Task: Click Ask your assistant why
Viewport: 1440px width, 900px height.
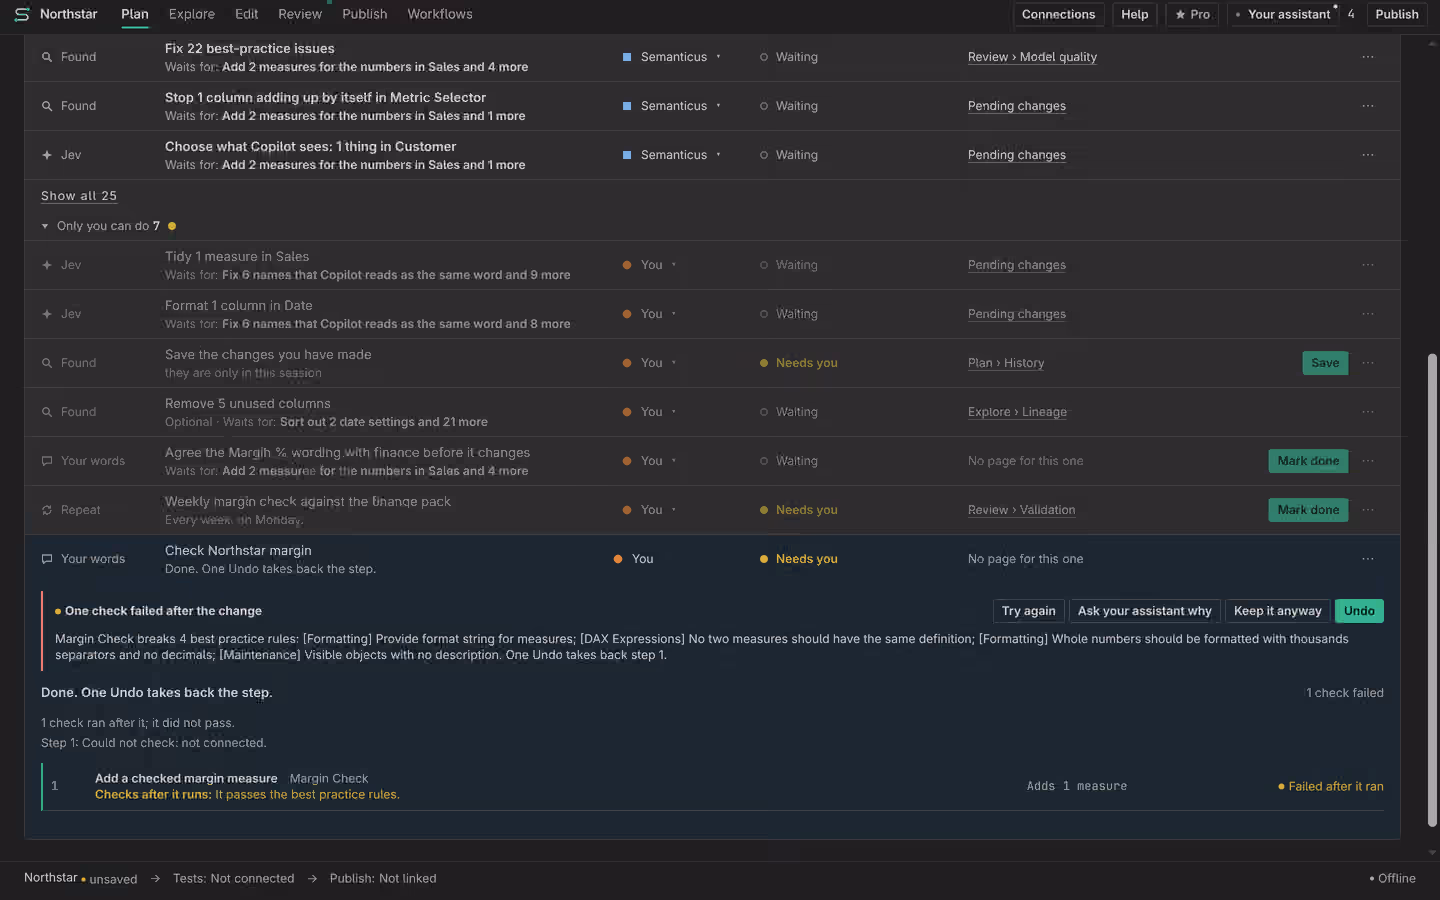Action: click(1144, 611)
